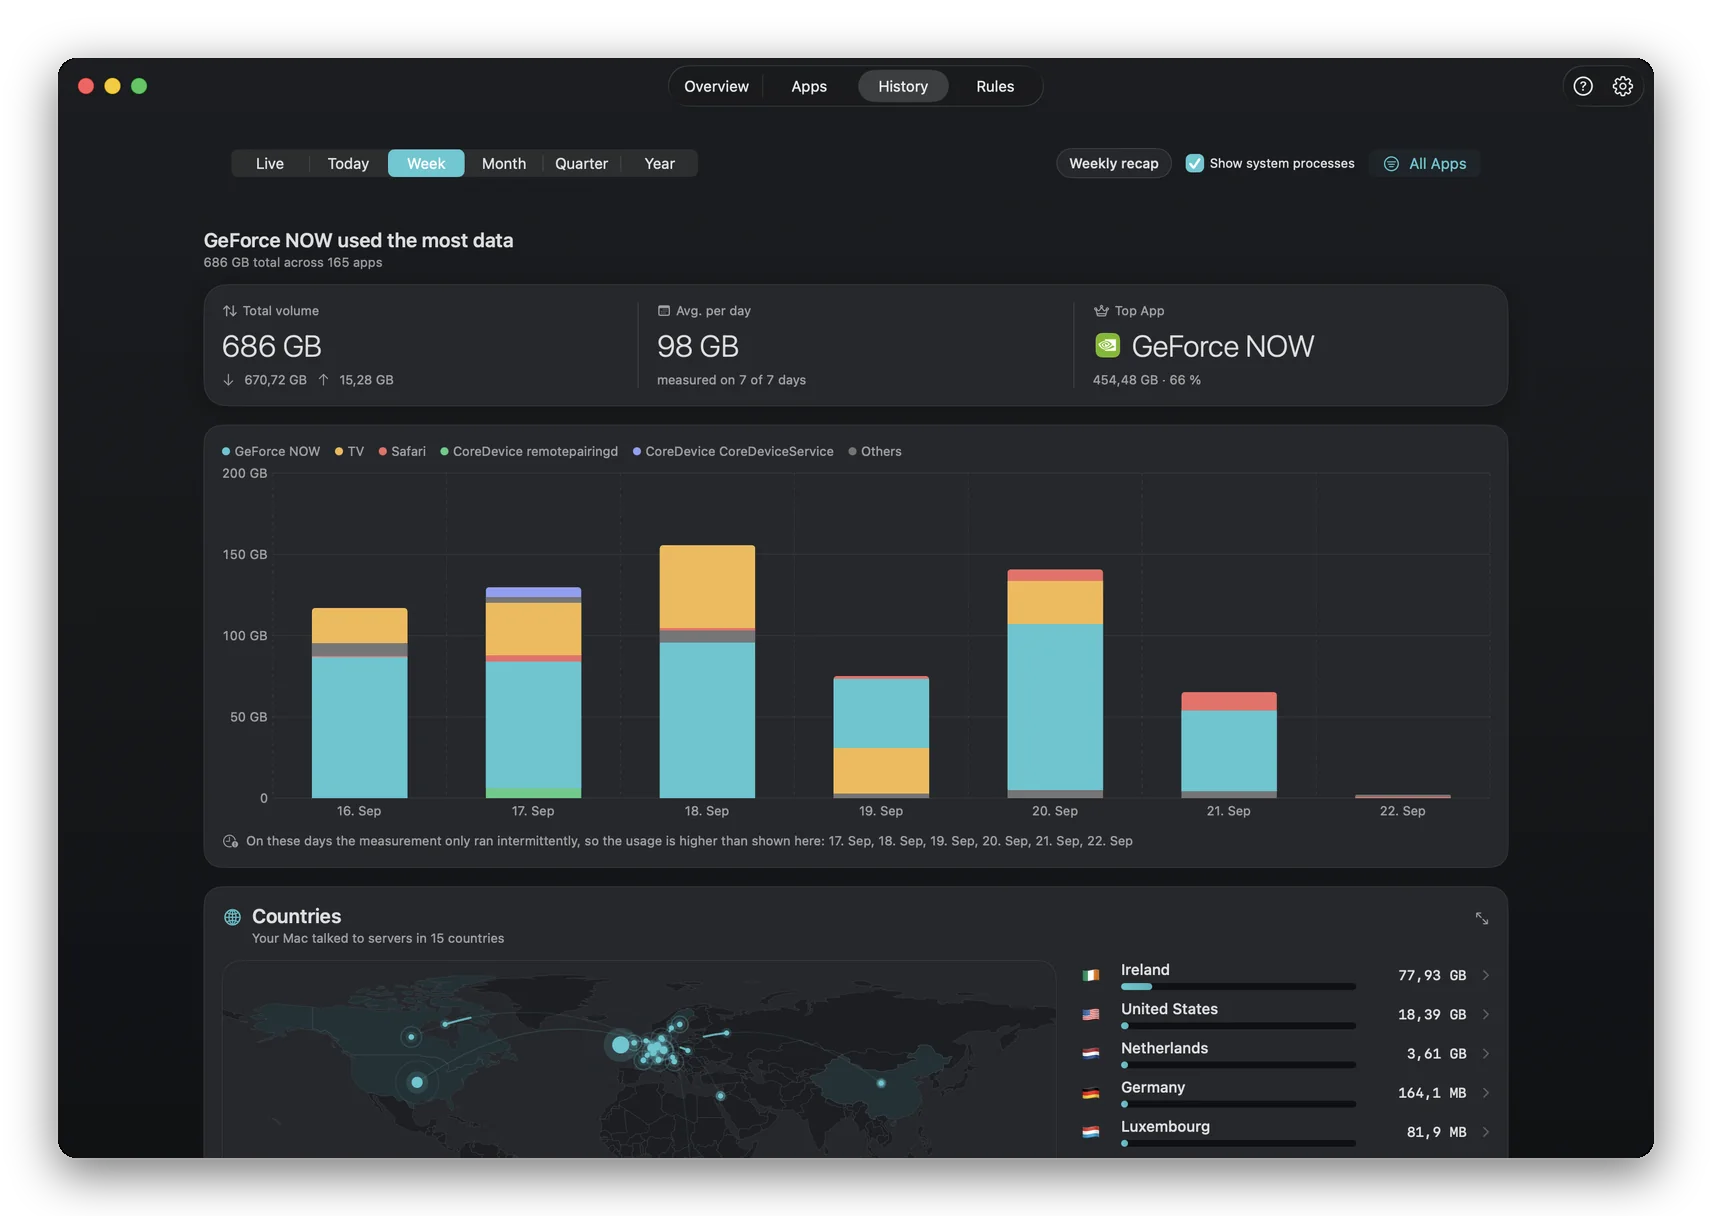
Task: Click the Avg. per day calendar icon
Action: pyautogui.click(x=664, y=311)
